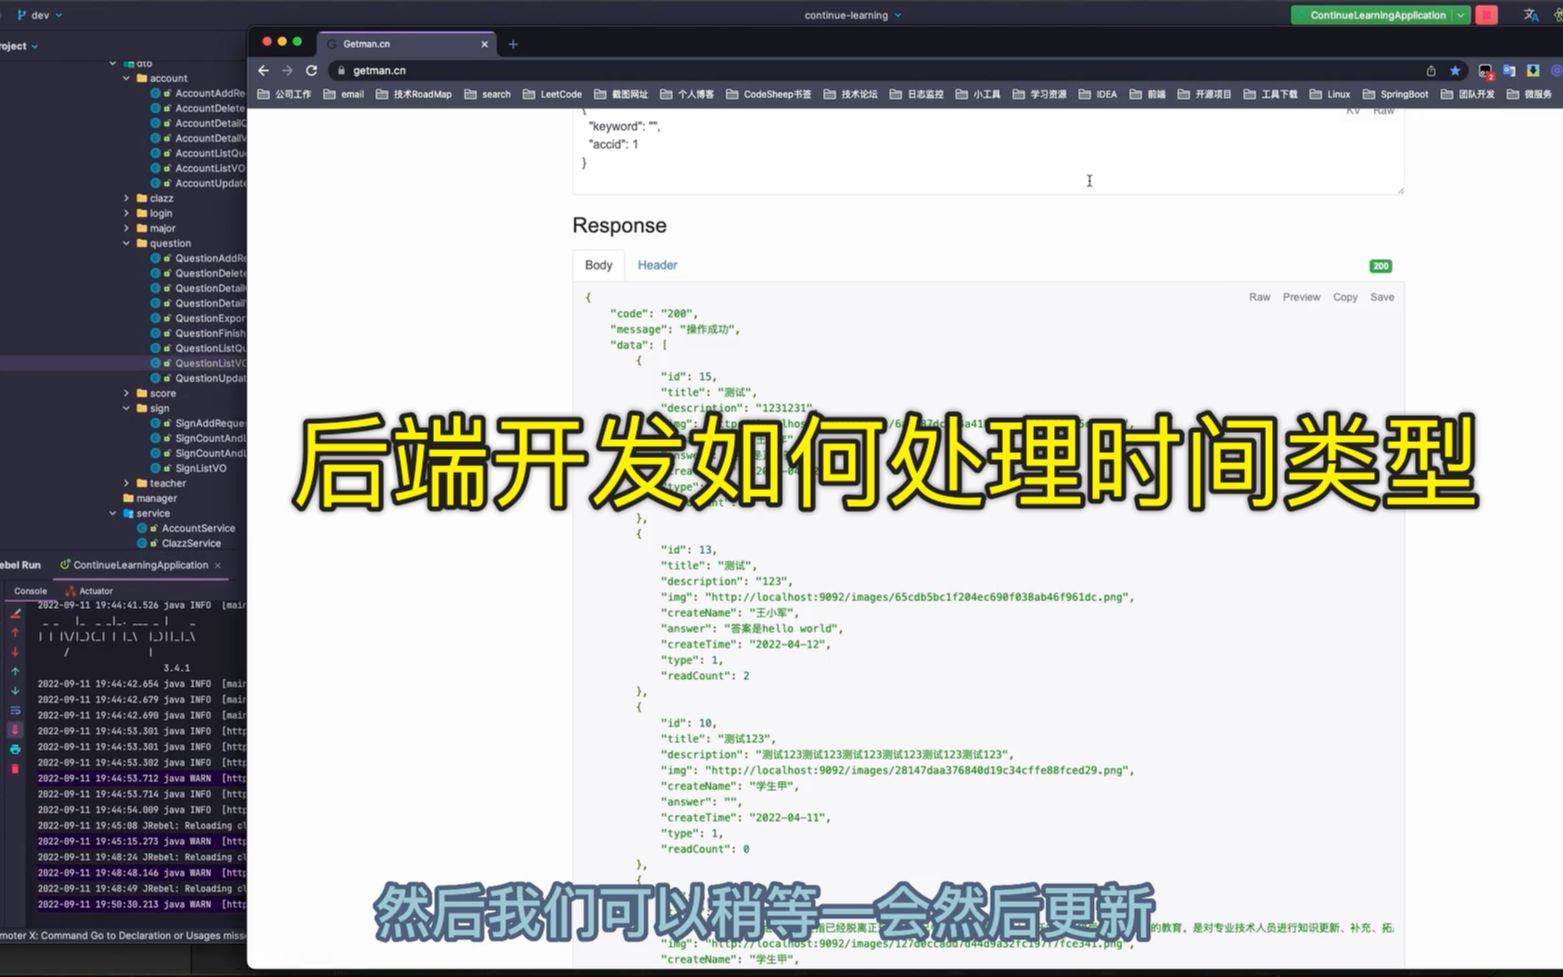The width and height of the screenshot is (1563, 977).
Task: Open the dev branch dropdown
Action: tap(40, 15)
